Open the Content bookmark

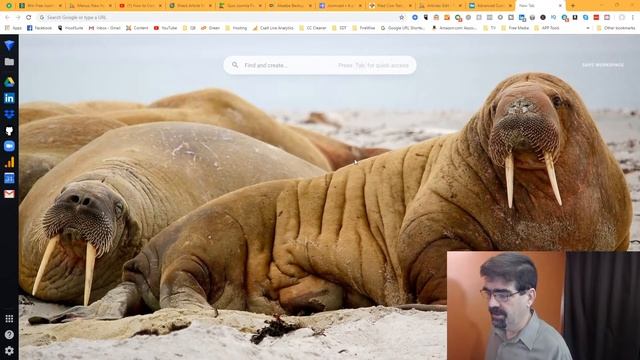(x=137, y=28)
